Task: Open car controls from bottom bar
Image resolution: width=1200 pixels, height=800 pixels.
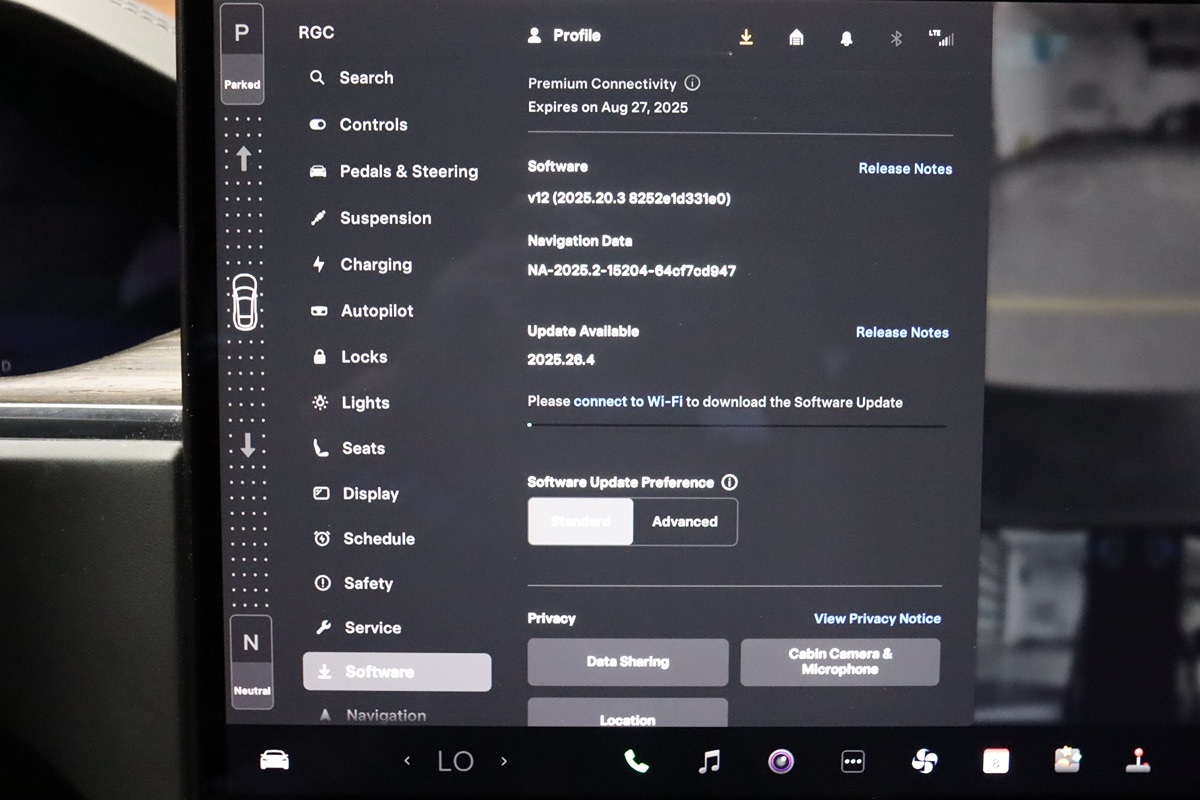Action: coord(274,760)
